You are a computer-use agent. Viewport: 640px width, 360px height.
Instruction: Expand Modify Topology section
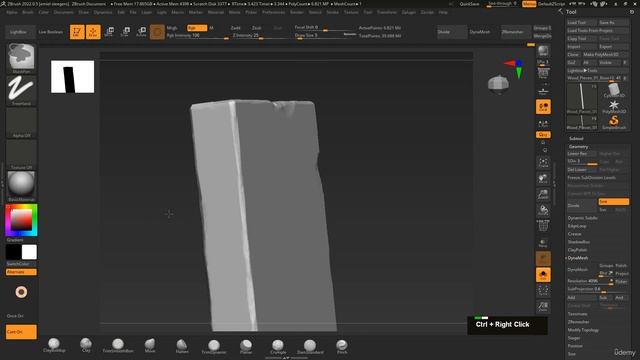pos(583,330)
